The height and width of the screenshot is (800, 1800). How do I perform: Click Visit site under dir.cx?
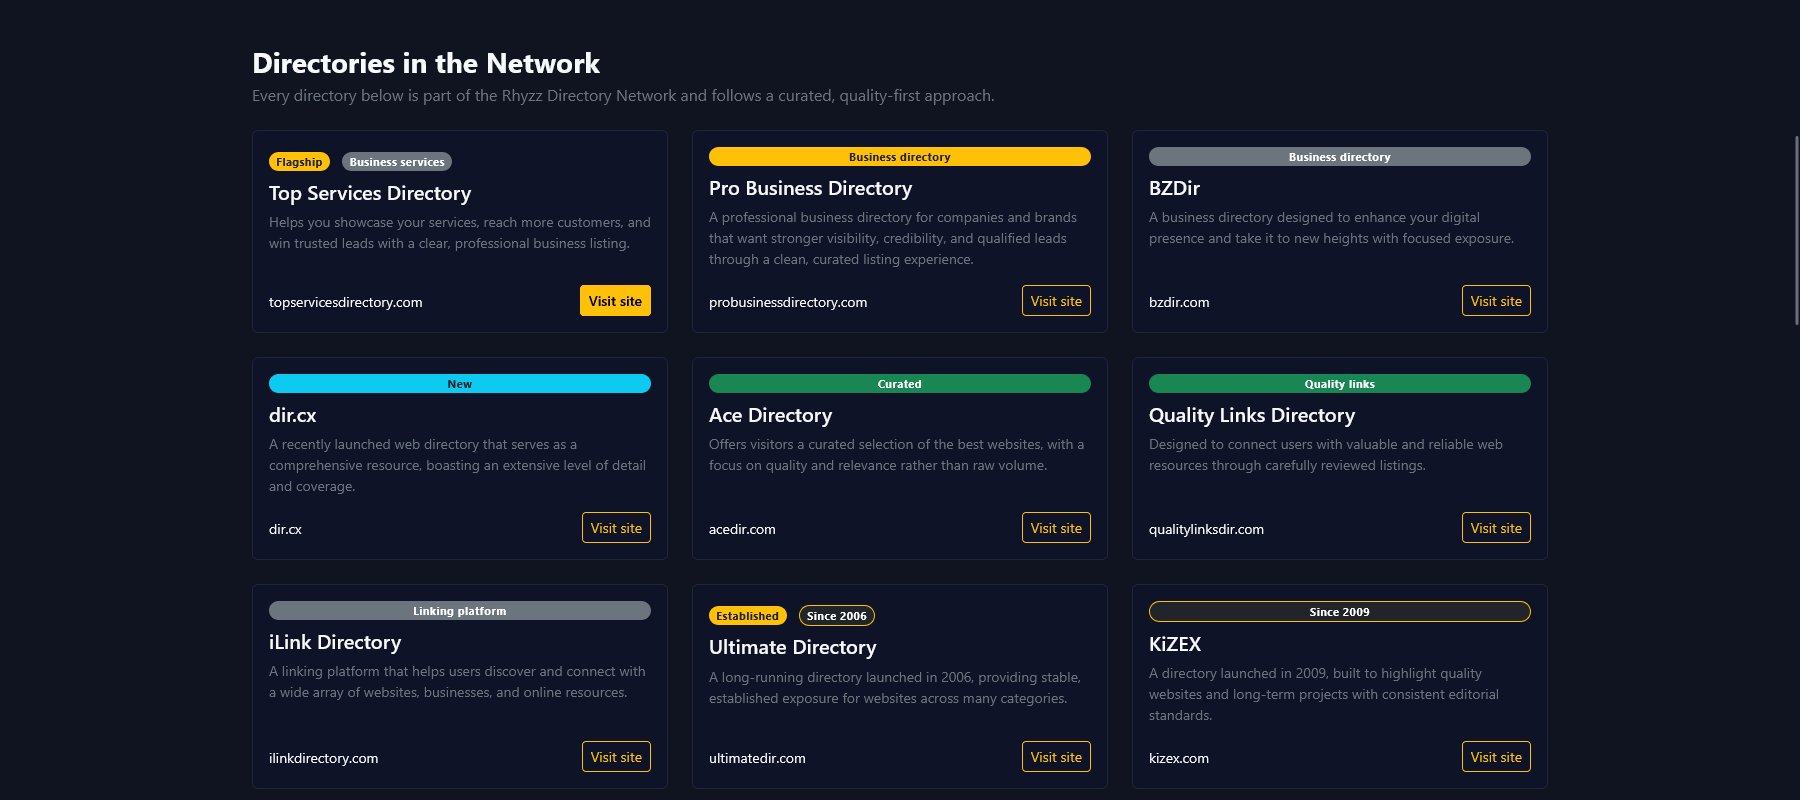pos(615,527)
